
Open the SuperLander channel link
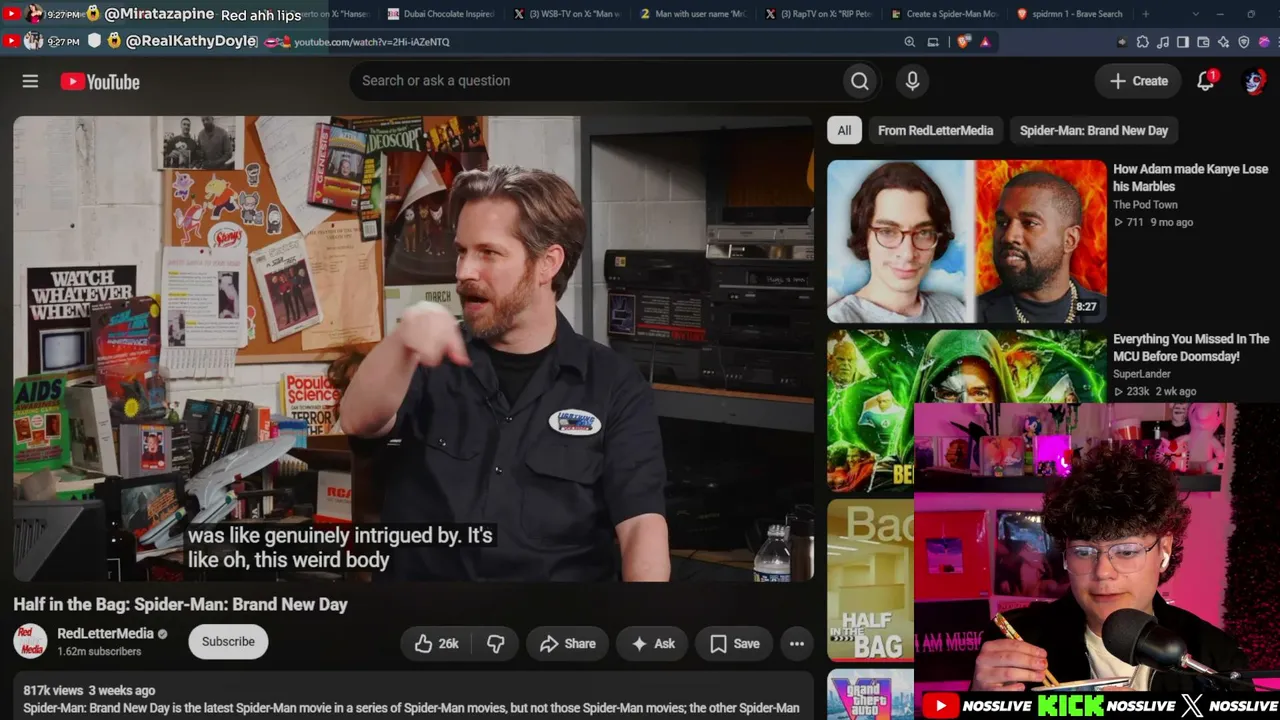pos(1142,374)
